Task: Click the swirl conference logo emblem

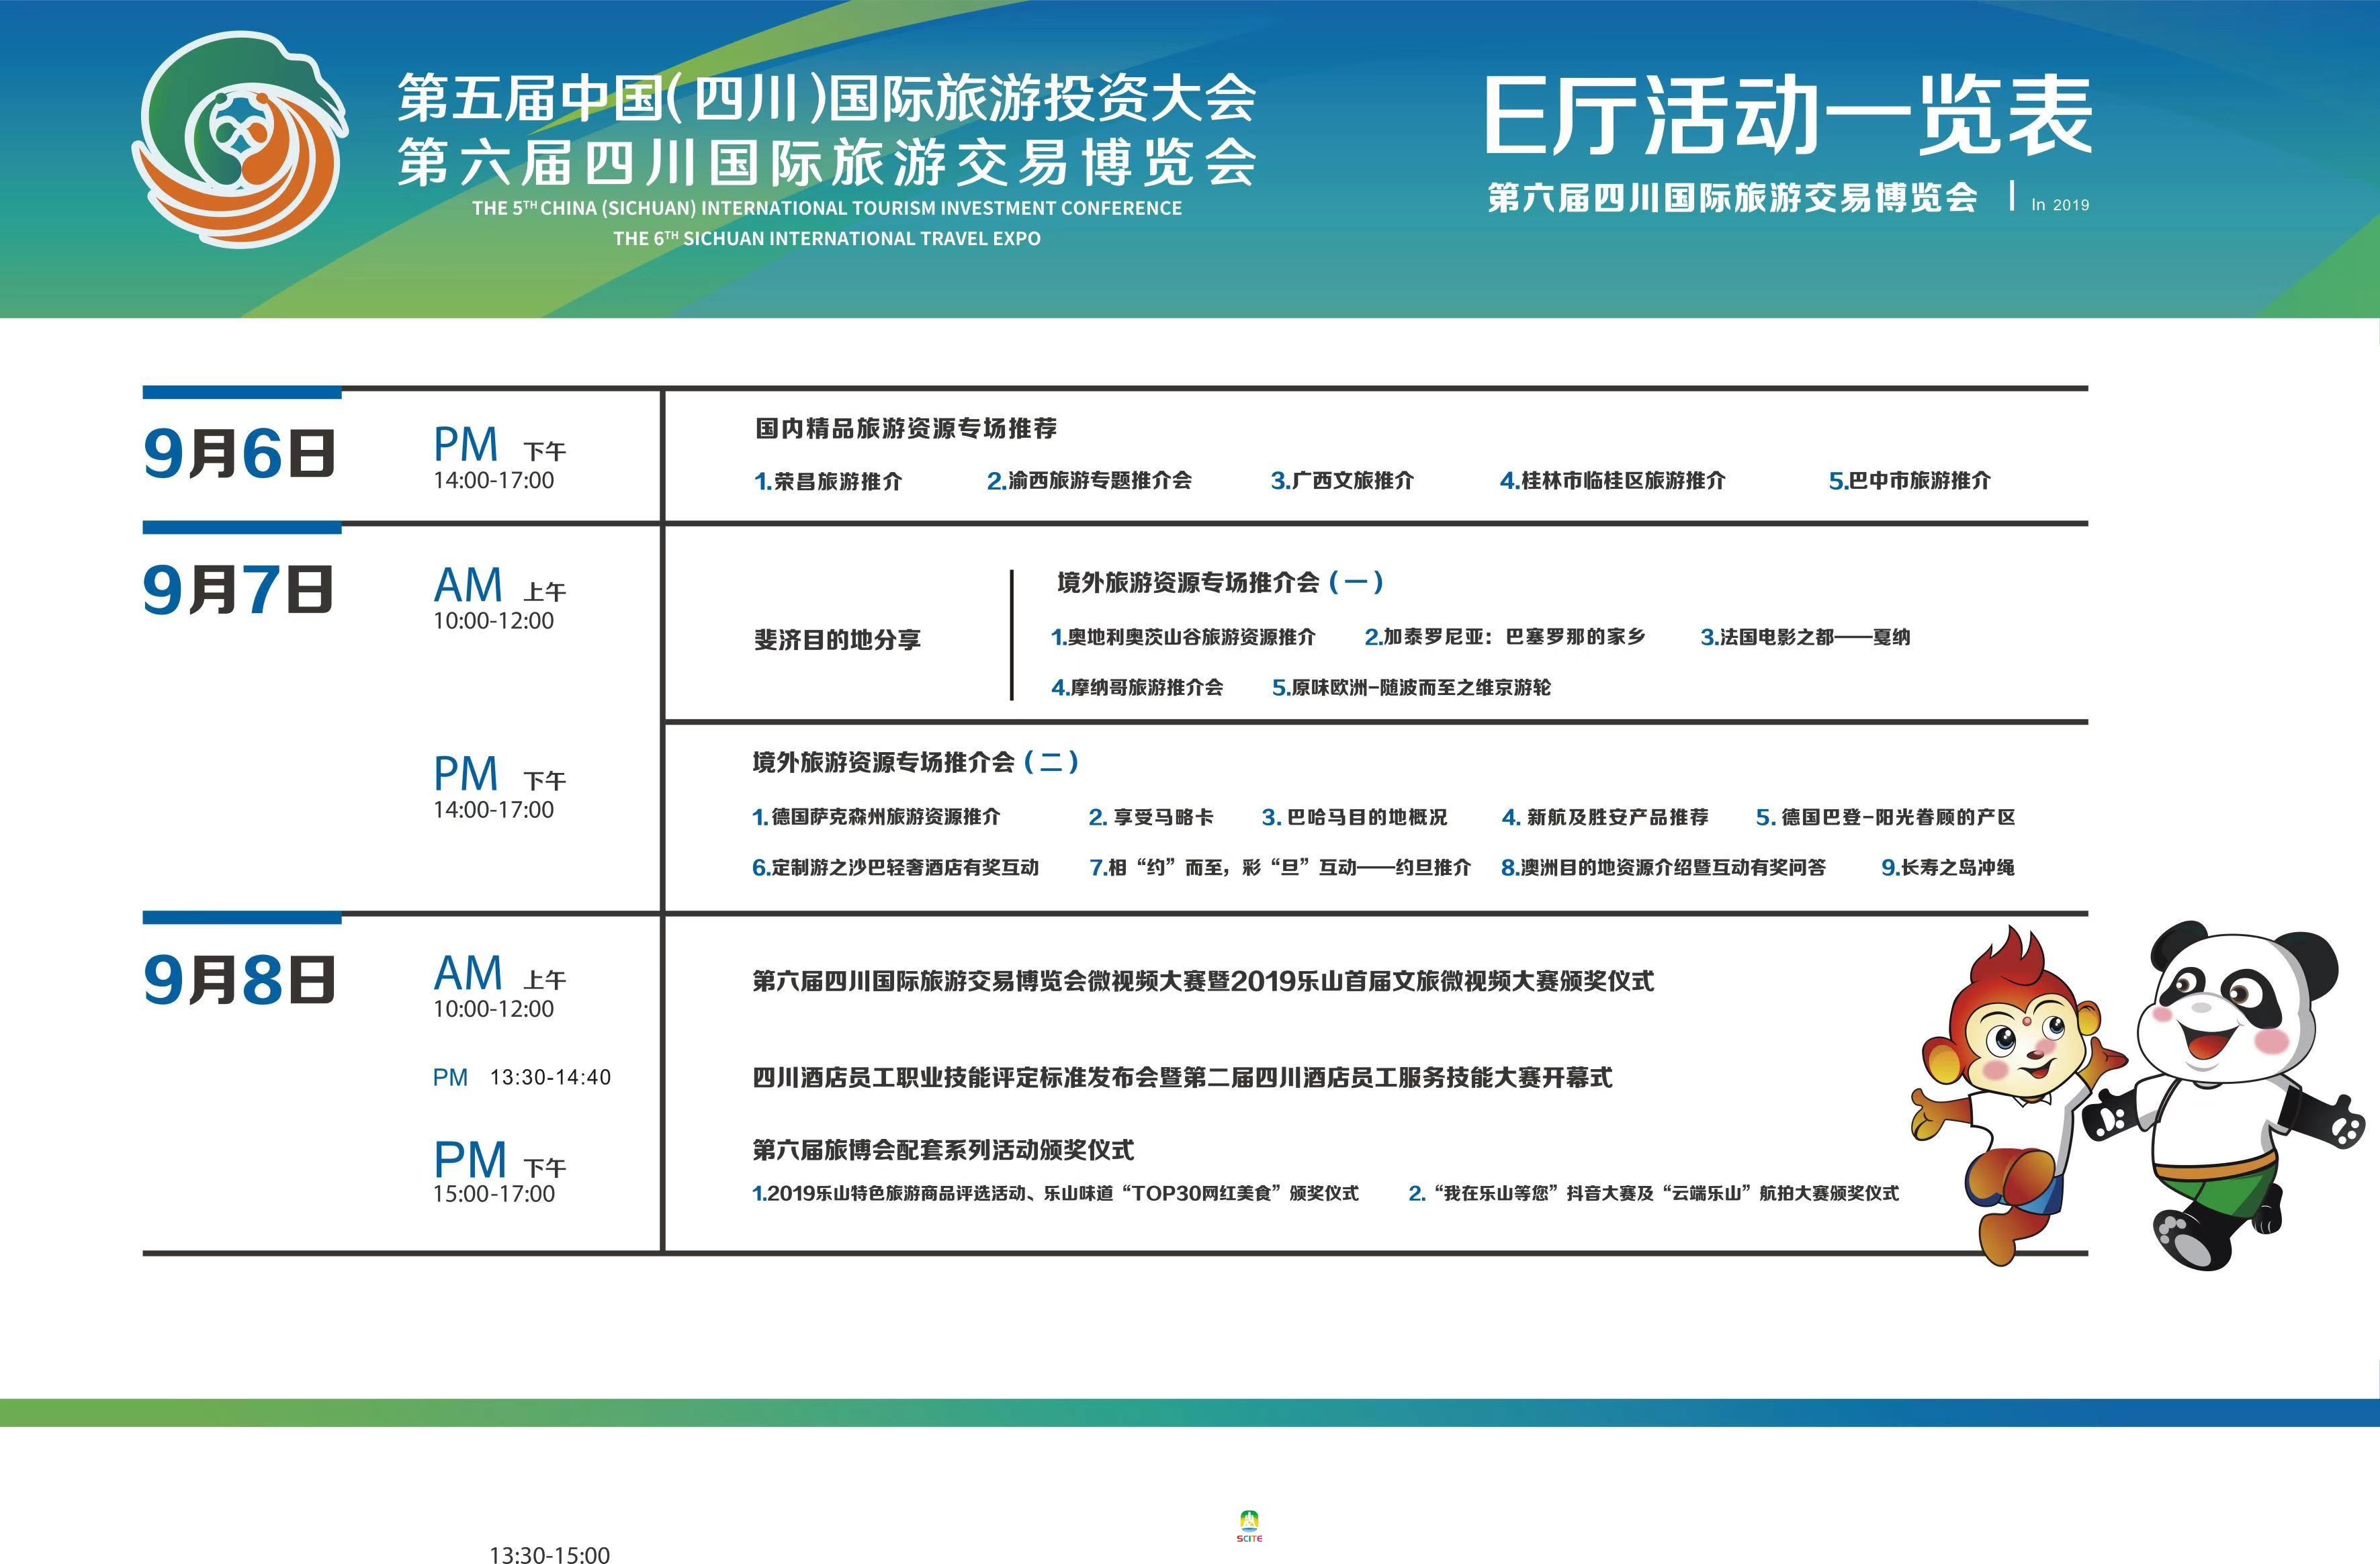Action: 240,139
